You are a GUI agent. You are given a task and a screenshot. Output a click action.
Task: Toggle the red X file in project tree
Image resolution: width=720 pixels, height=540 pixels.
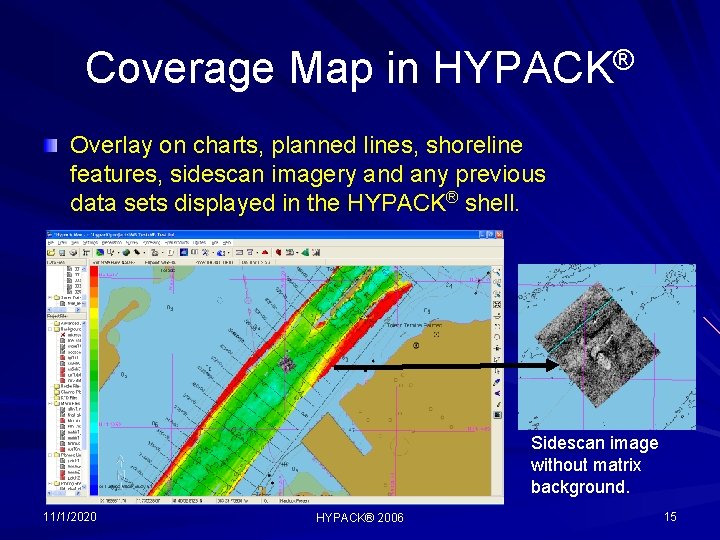point(63,335)
